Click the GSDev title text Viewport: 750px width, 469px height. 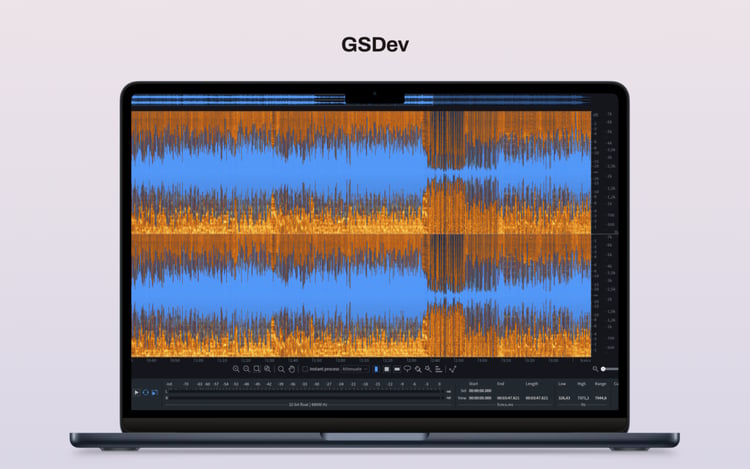pyautogui.click(x=375, y=44)
